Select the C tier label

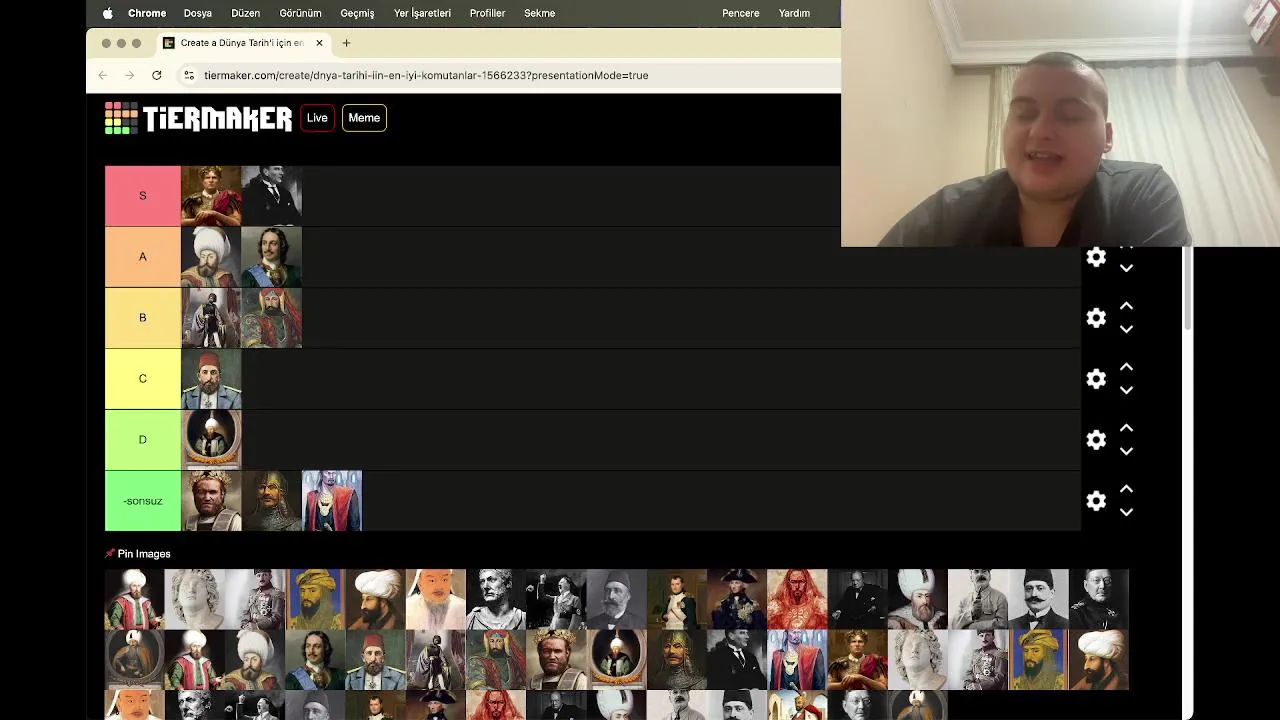[143, 379]
